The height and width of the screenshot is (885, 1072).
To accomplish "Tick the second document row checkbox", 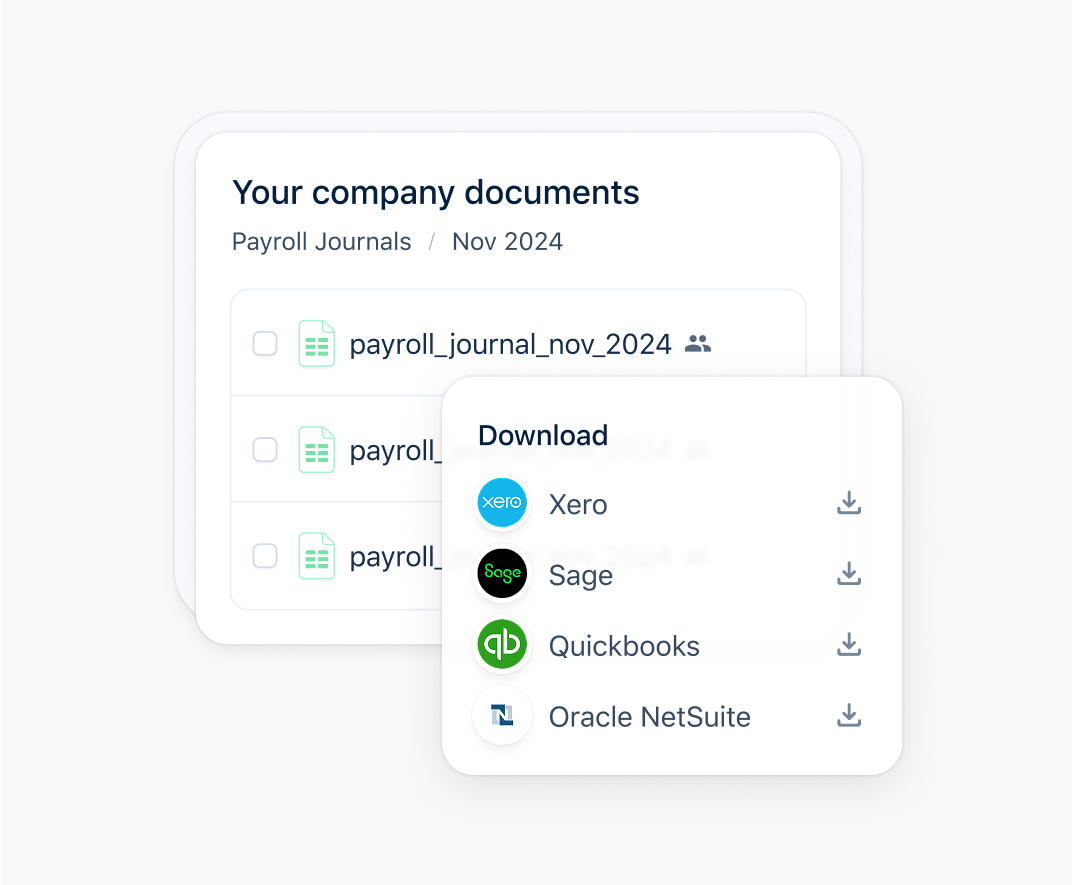I will [265, 450].
